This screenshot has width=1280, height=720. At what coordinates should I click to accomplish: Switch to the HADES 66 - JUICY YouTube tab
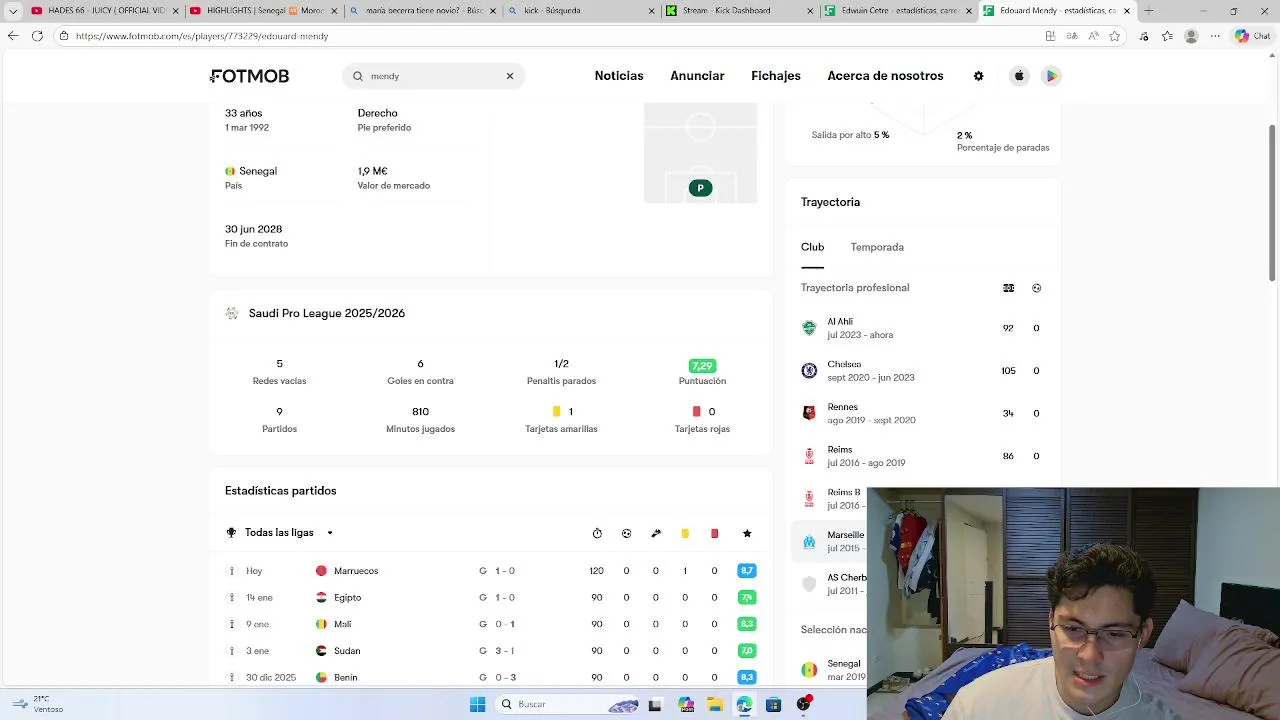click(x=105, y=10)
